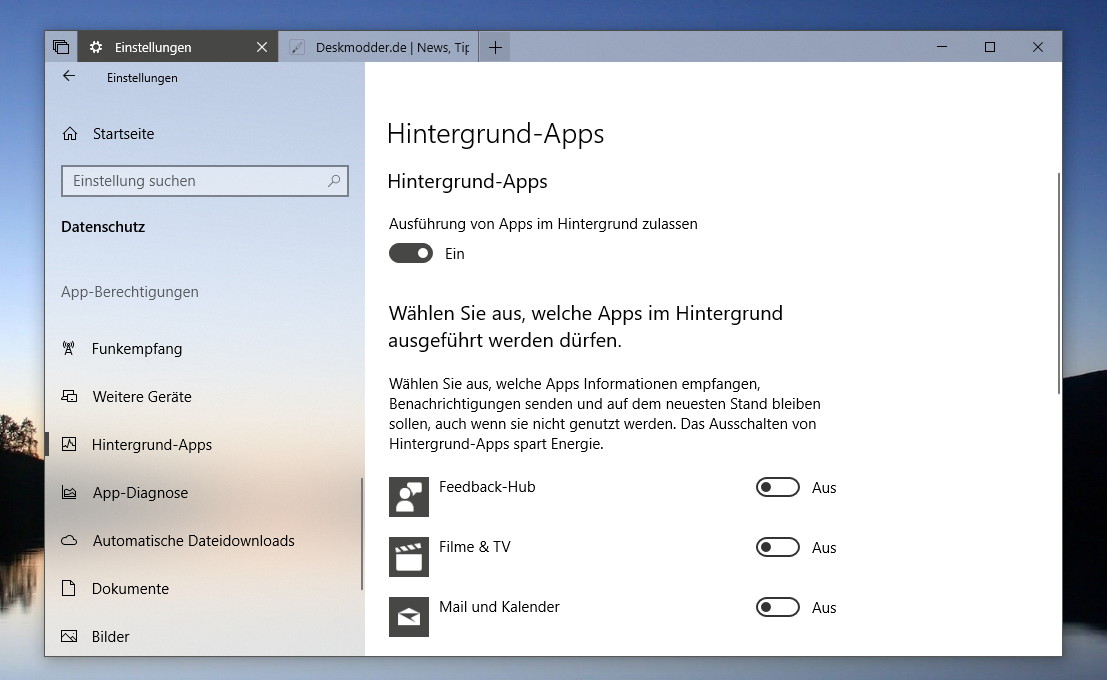Click the Feedback-Hub label
This screenshot has width=1107, height=680.
click(x=487, y=487)
